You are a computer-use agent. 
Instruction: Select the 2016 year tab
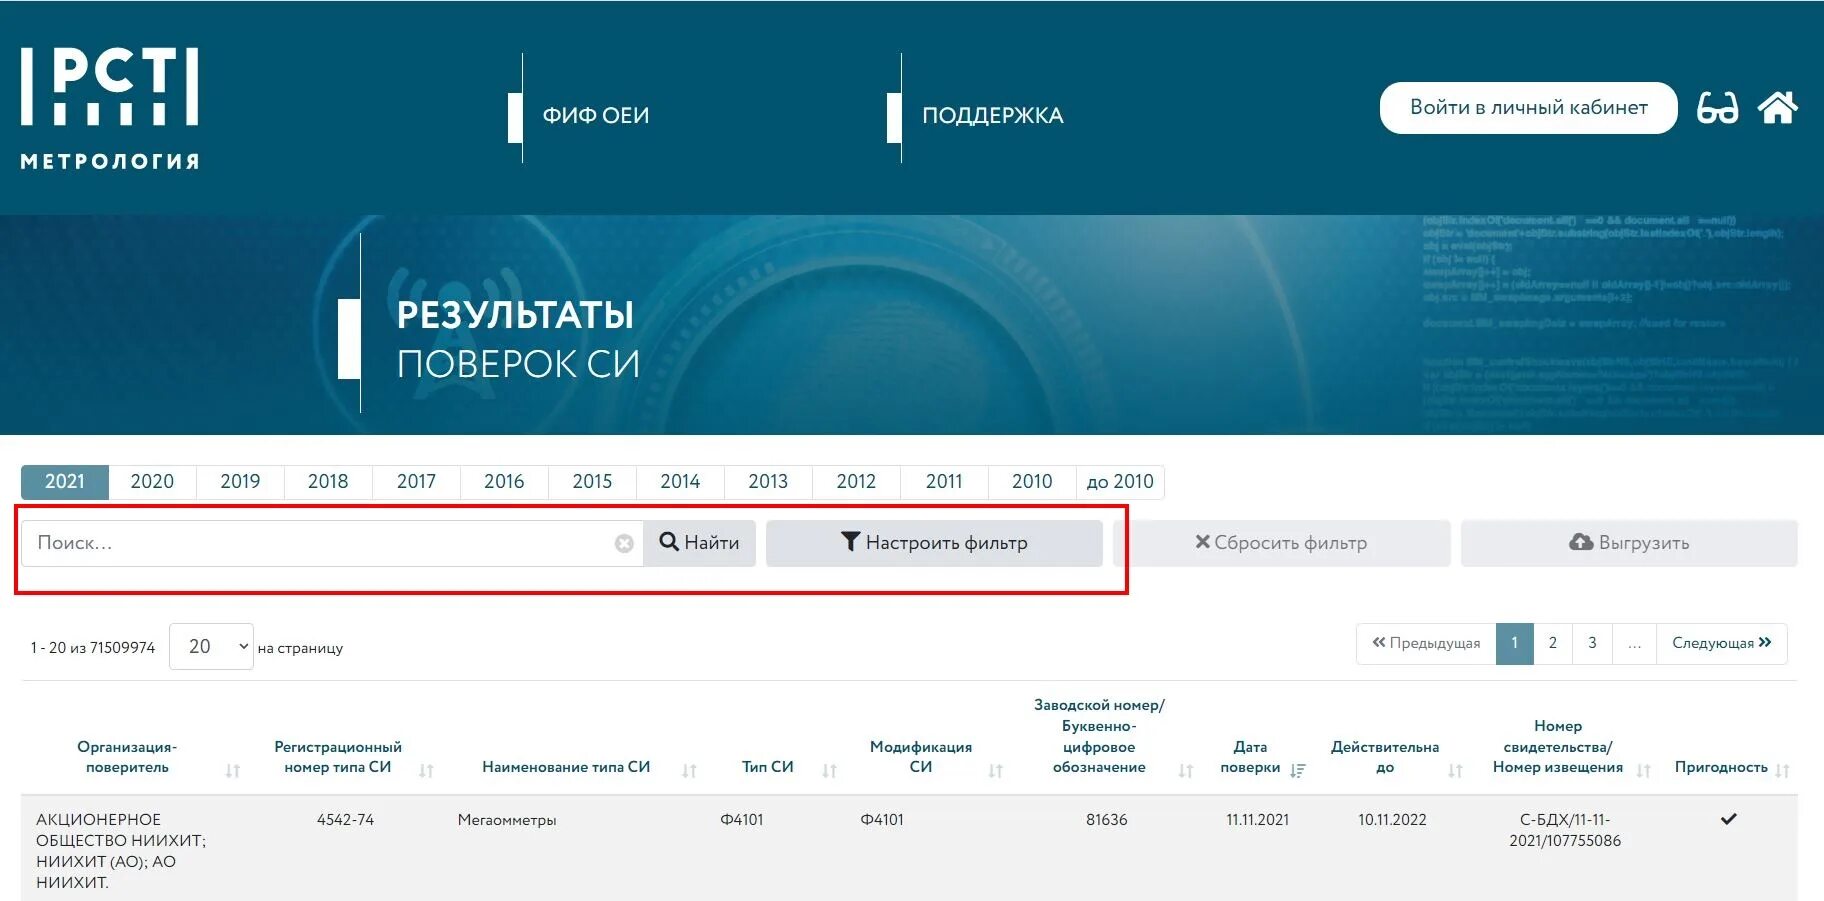click(x=504, y=481)
